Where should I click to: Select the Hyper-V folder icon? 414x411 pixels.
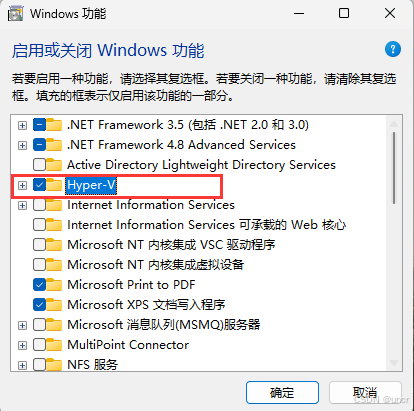tap(54, 185)
